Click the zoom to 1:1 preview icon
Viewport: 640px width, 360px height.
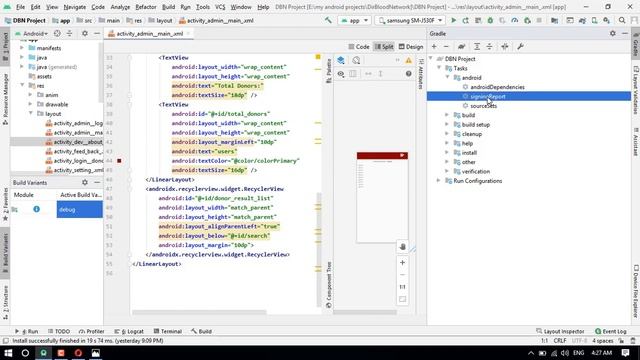402,287
